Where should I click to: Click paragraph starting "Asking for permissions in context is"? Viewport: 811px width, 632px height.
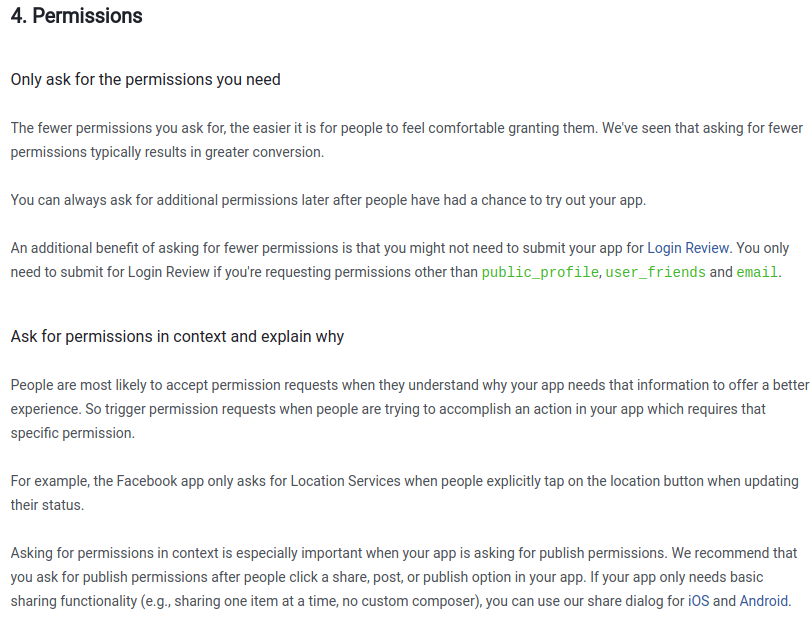pos(404,577)
